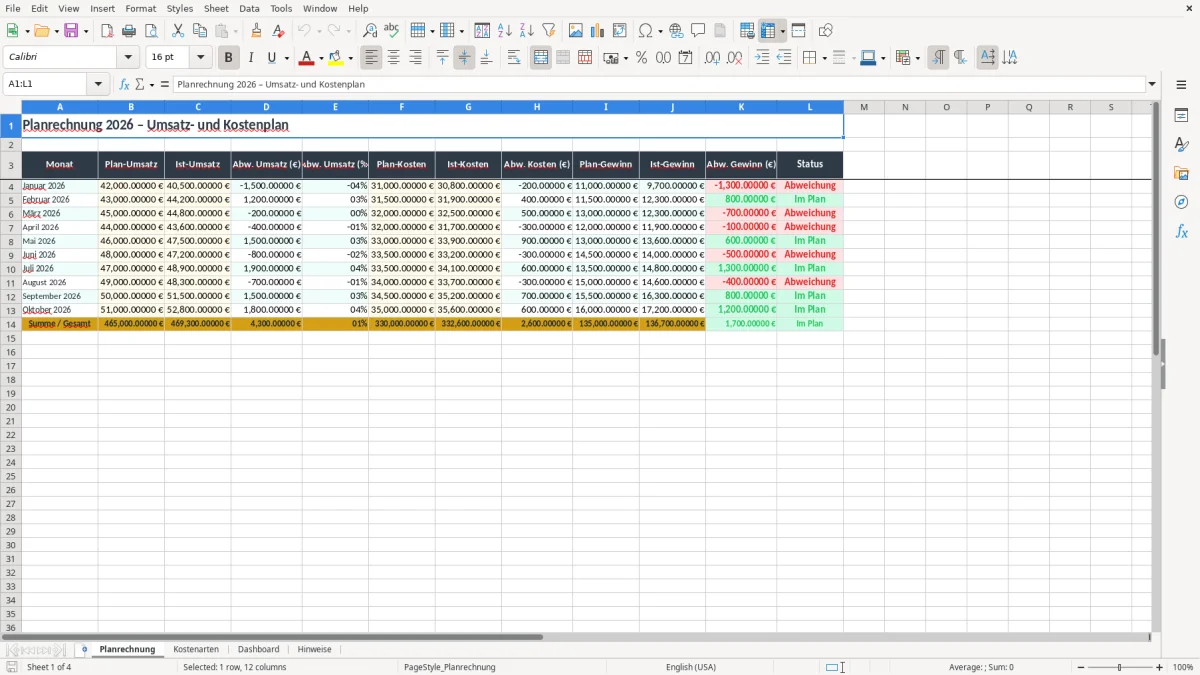Open Font Color dropdown arrow
1200x675 pixels.
(x=321, y=58)
